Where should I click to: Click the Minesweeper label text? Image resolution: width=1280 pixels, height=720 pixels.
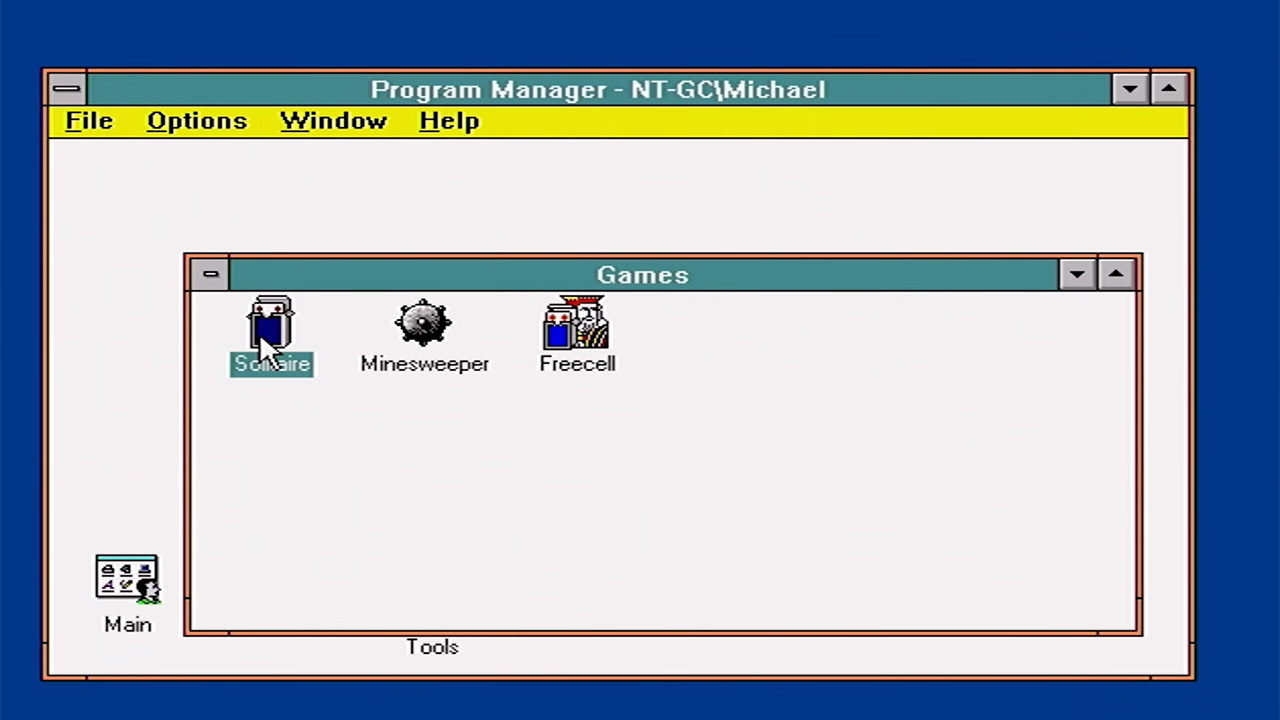pos(425,364)
